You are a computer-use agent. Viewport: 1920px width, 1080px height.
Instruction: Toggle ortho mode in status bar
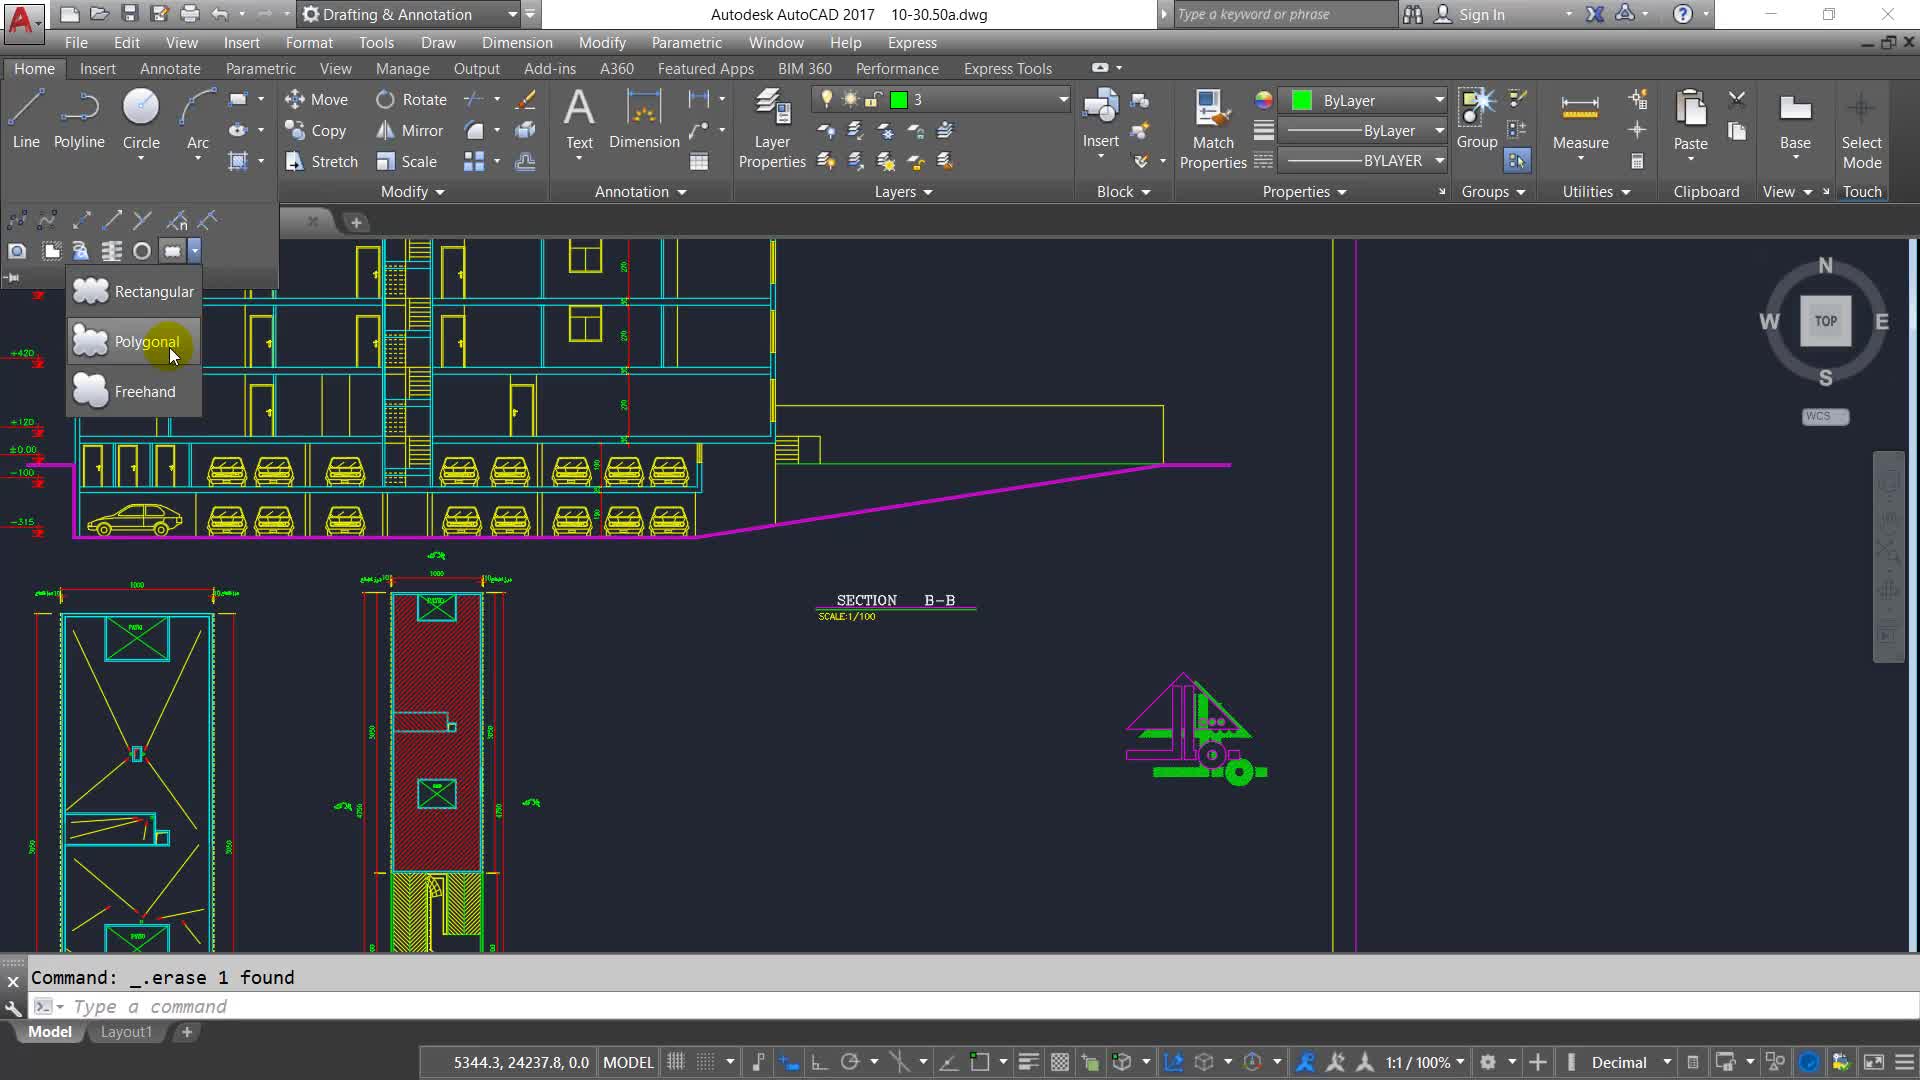(819, 1062)
